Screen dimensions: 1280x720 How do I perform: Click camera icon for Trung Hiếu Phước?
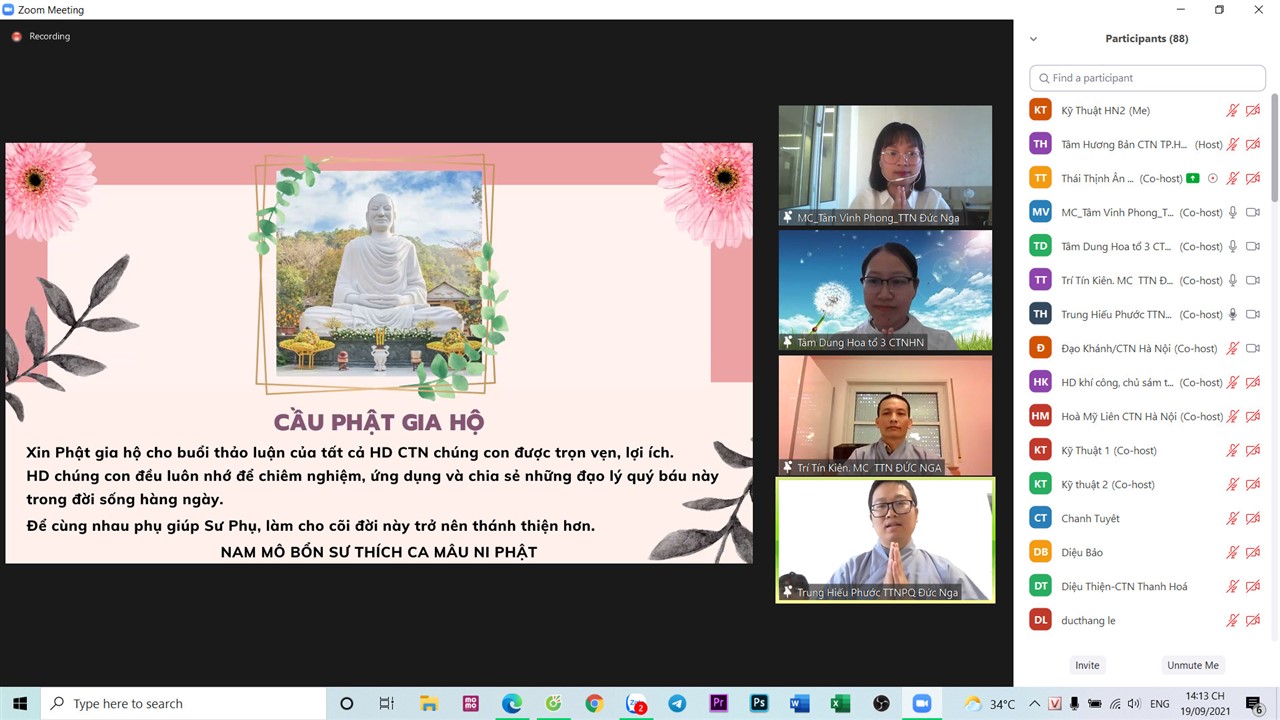(x=1253, y=315)
